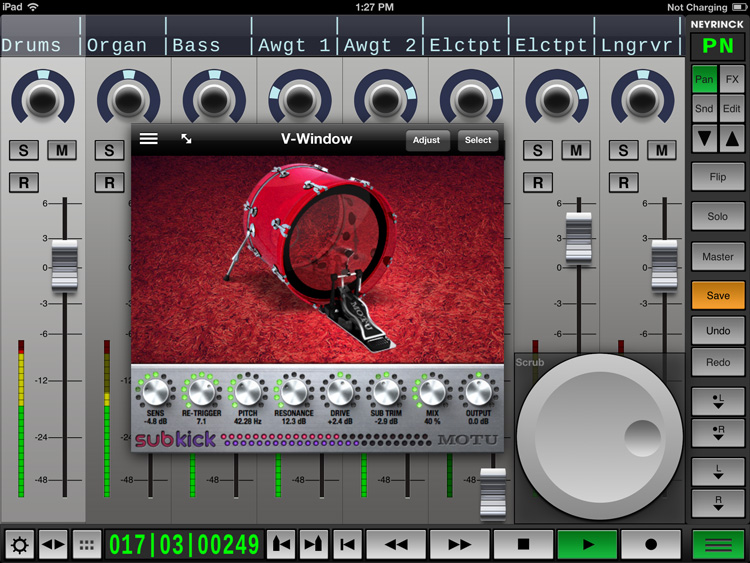Screen dimensions: 750x563
Task: Mute the second Elctpt channel
Action: pos(576,150)
